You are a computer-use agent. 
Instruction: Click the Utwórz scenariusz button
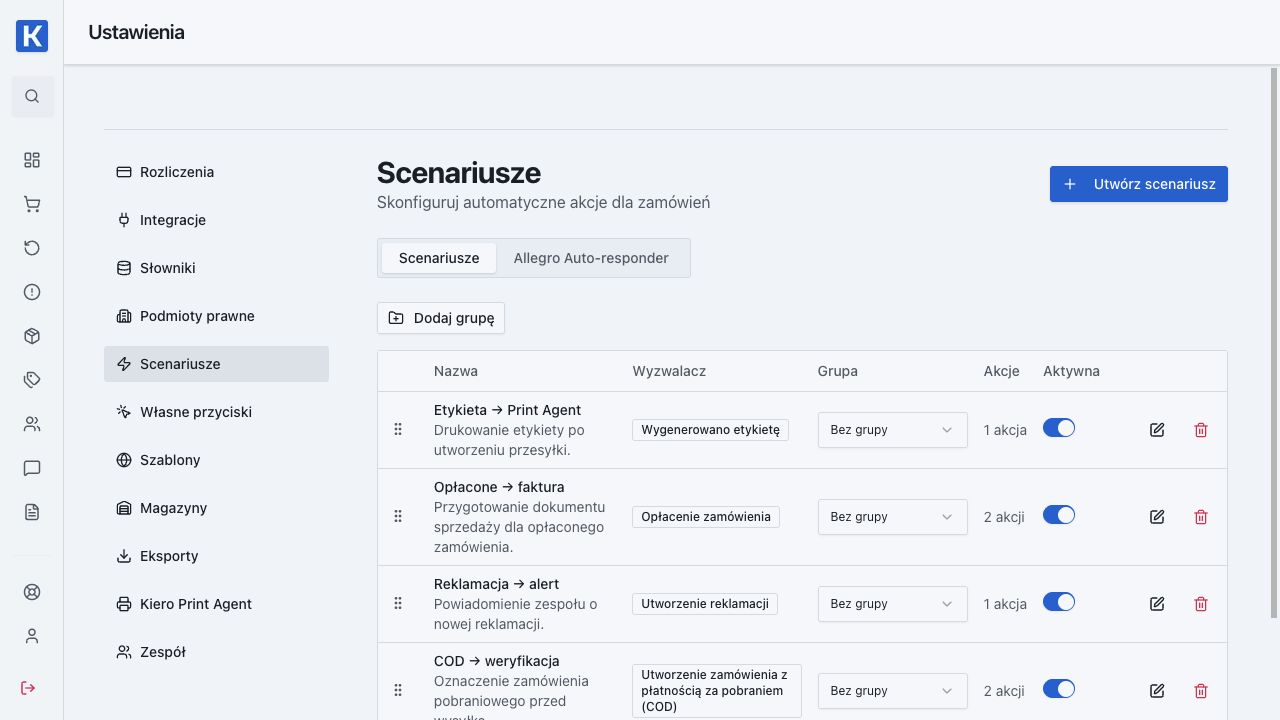(1139, 184)
